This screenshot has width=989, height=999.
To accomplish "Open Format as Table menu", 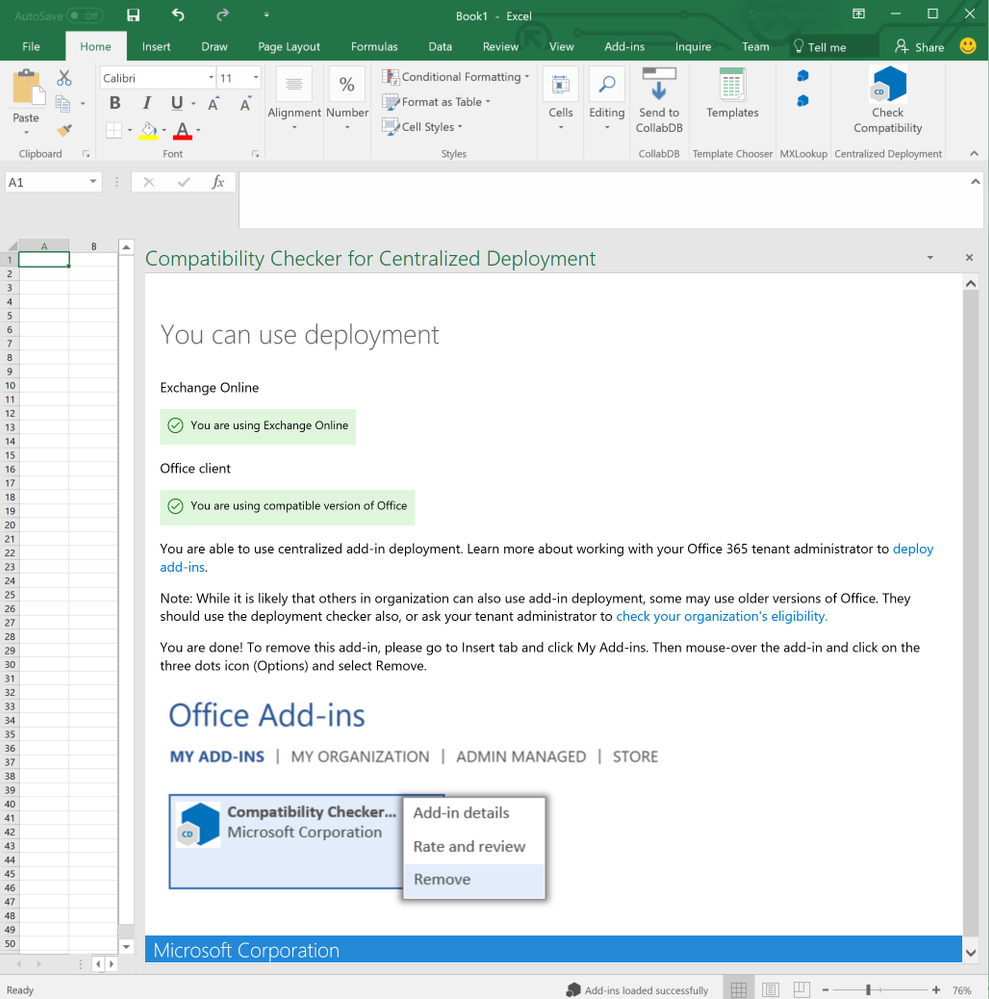I will pyautogui.click(x=436, y=102).
